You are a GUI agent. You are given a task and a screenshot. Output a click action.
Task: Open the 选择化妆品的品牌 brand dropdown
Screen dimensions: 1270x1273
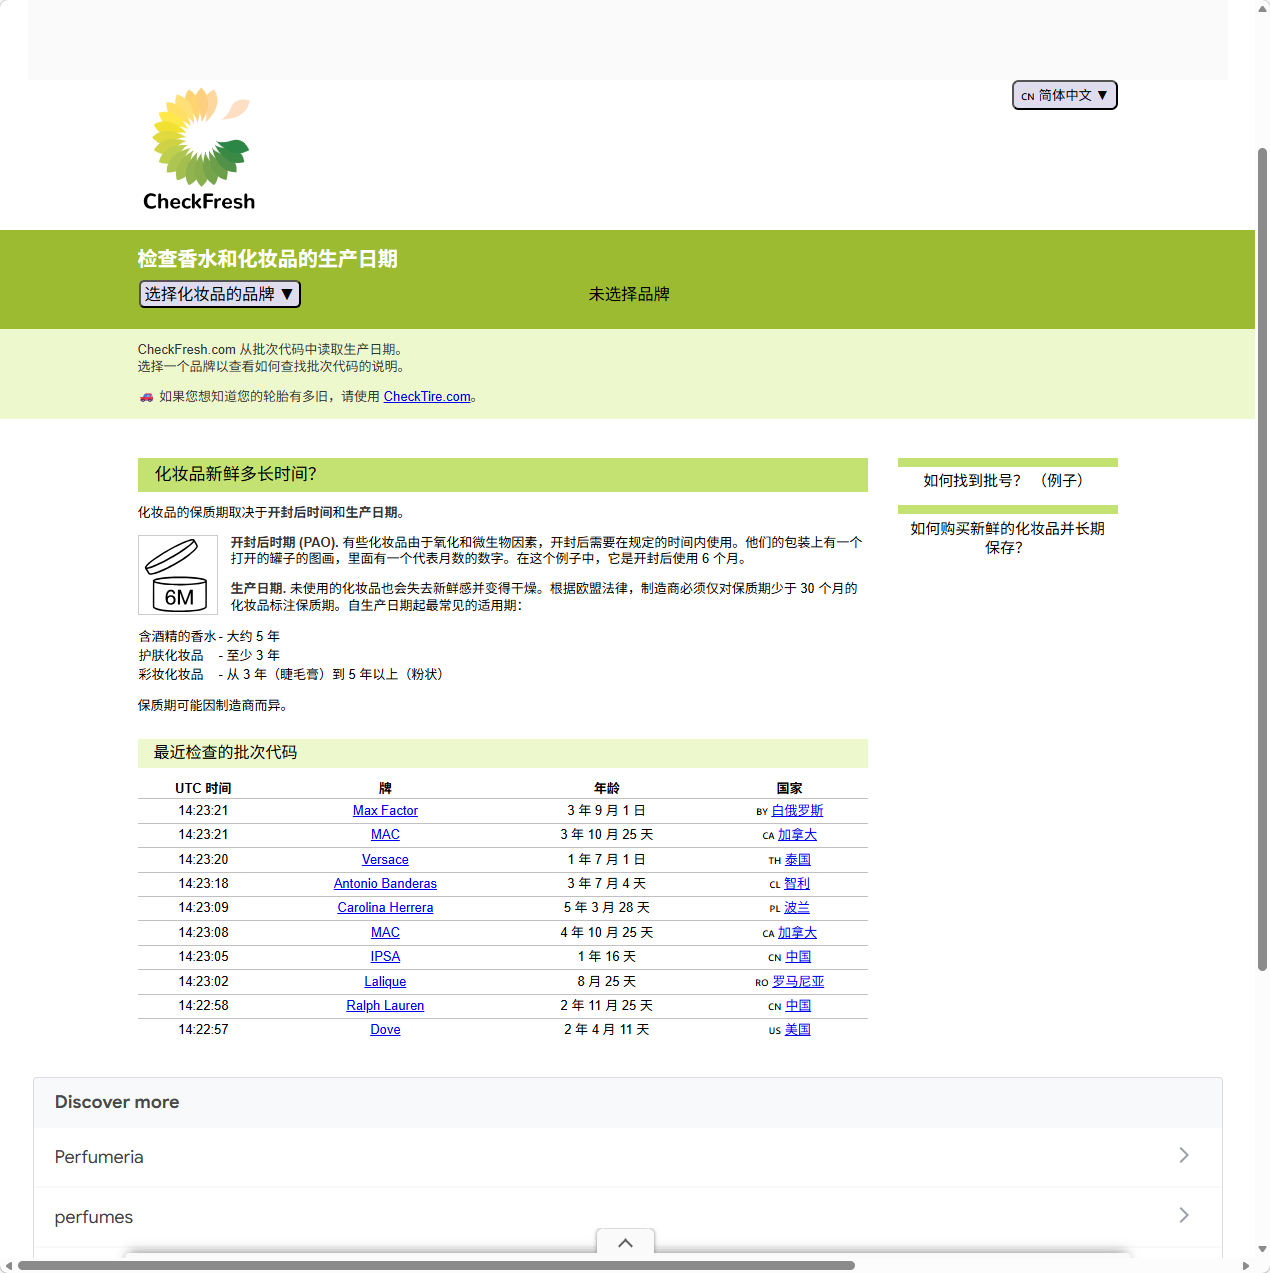click(219, 294)
